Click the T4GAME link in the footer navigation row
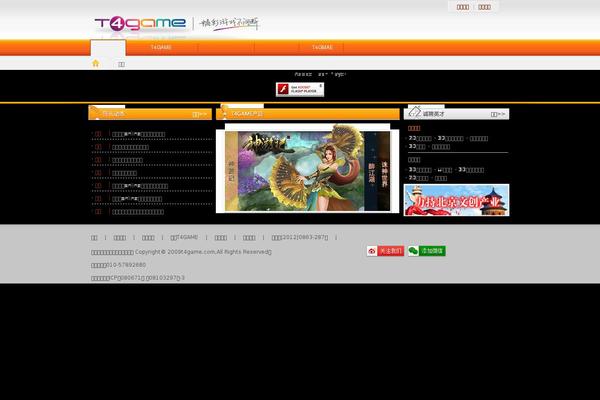The image size is (600, 400). (184, 237)
